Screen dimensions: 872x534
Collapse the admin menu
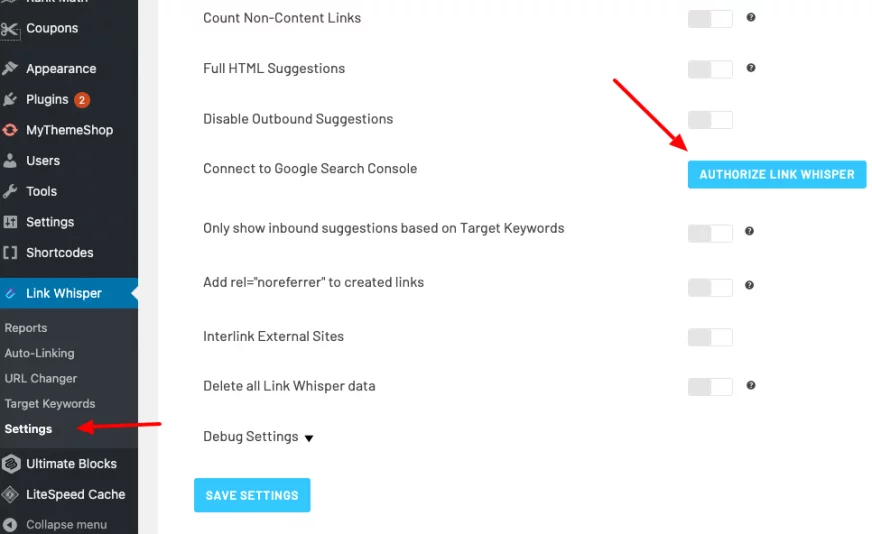click(x=56, y=525)
